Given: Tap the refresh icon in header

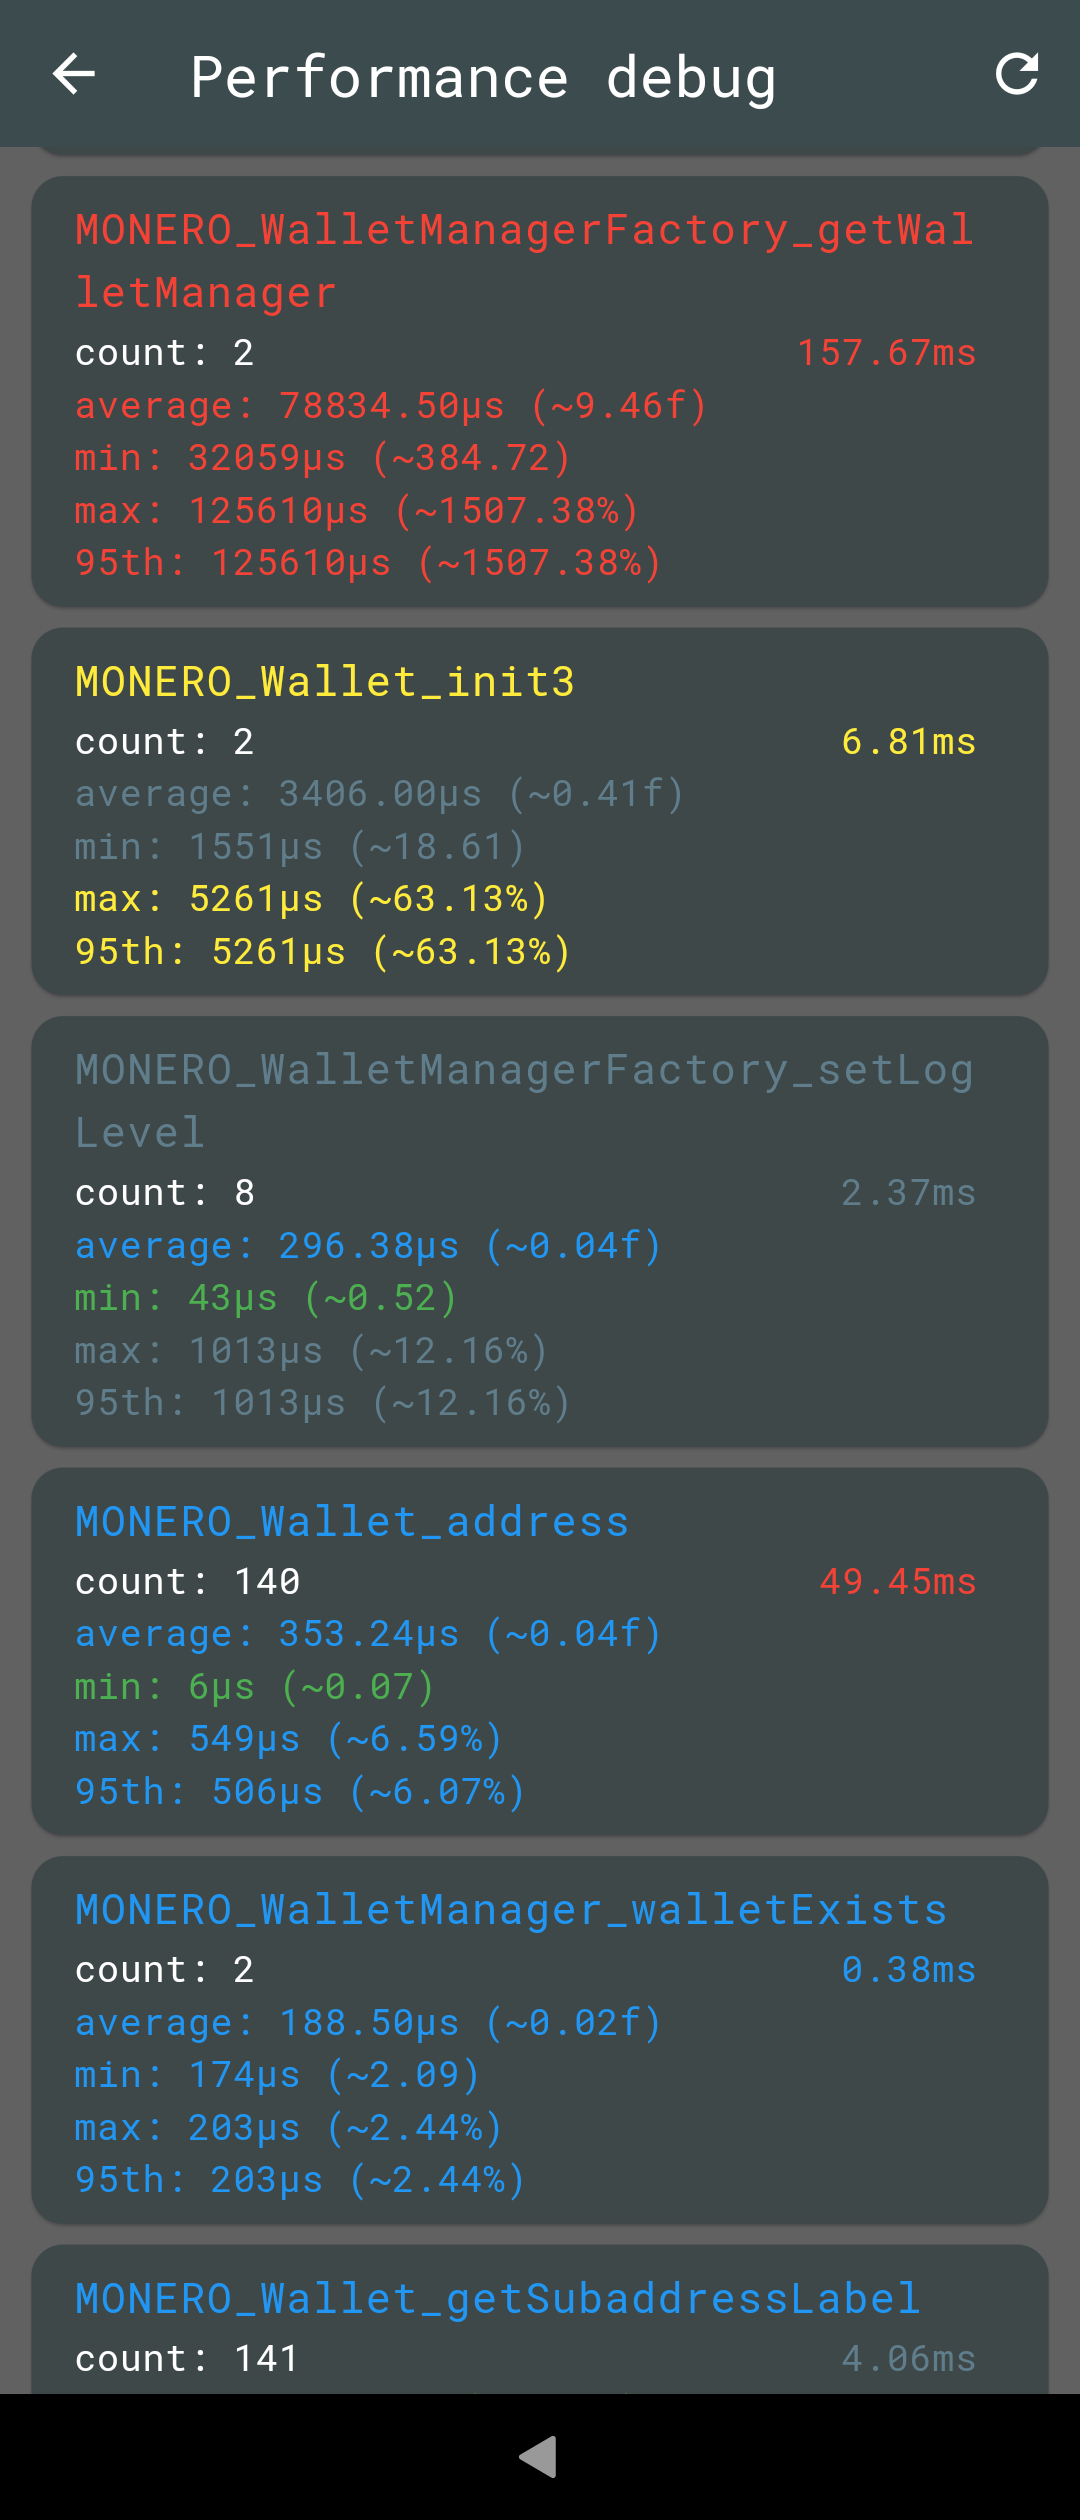Looking at the screenshot, I should pos(1017,74).
